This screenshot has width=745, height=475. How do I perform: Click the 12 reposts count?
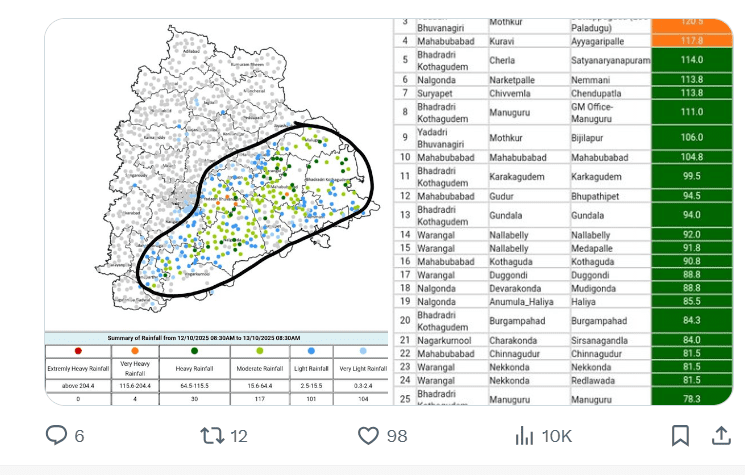point(239,436)
